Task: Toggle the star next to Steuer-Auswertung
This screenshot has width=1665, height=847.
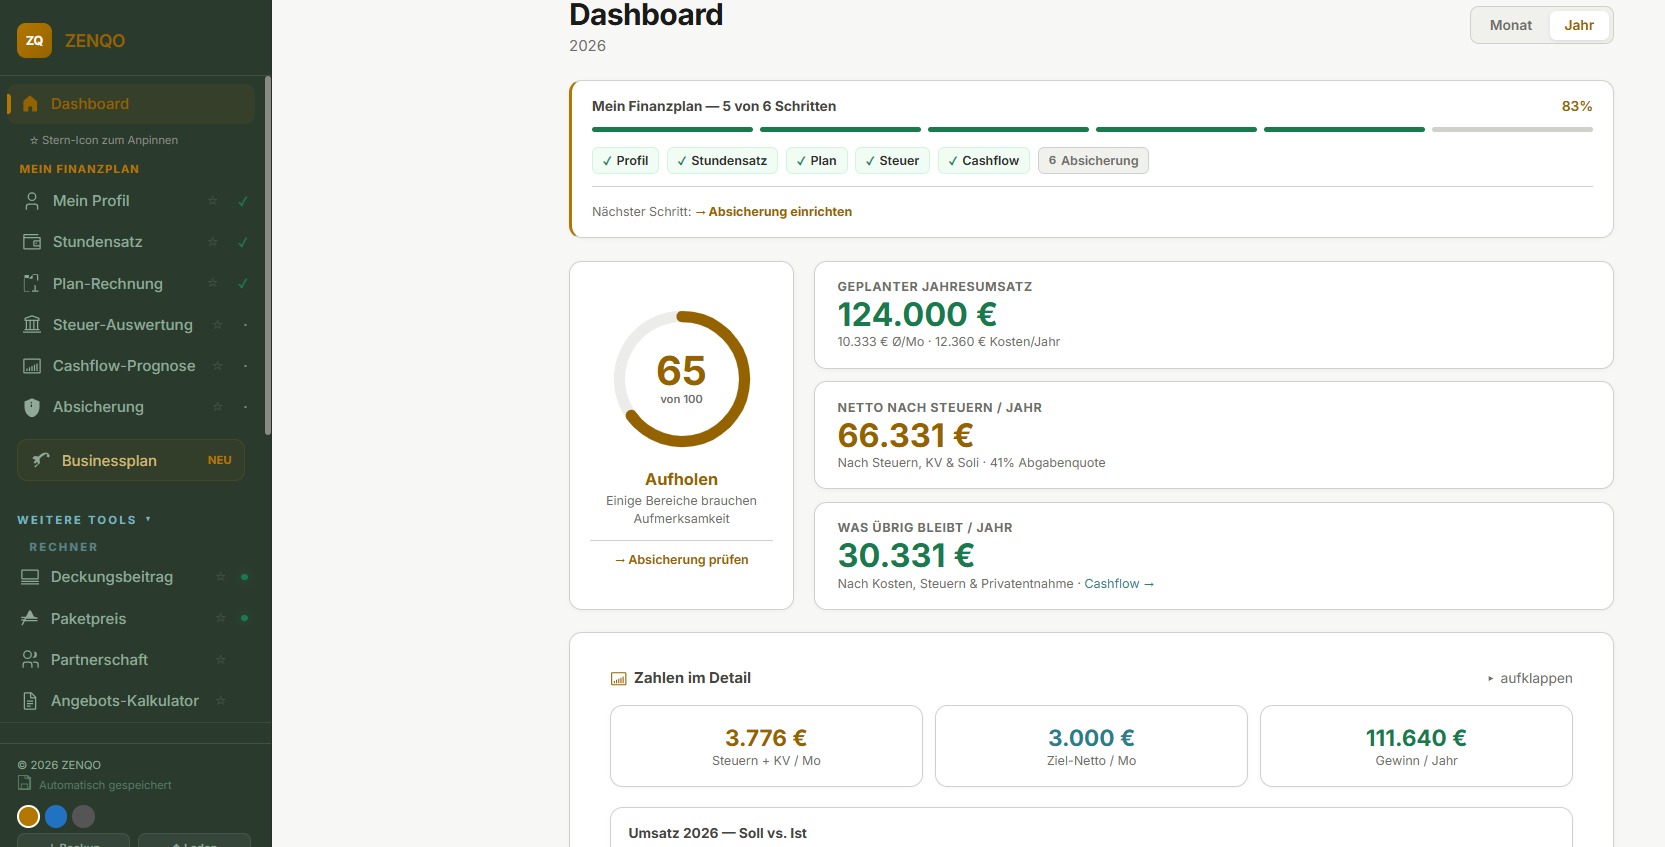Action: pyautogui.click(x=217, y=325)
